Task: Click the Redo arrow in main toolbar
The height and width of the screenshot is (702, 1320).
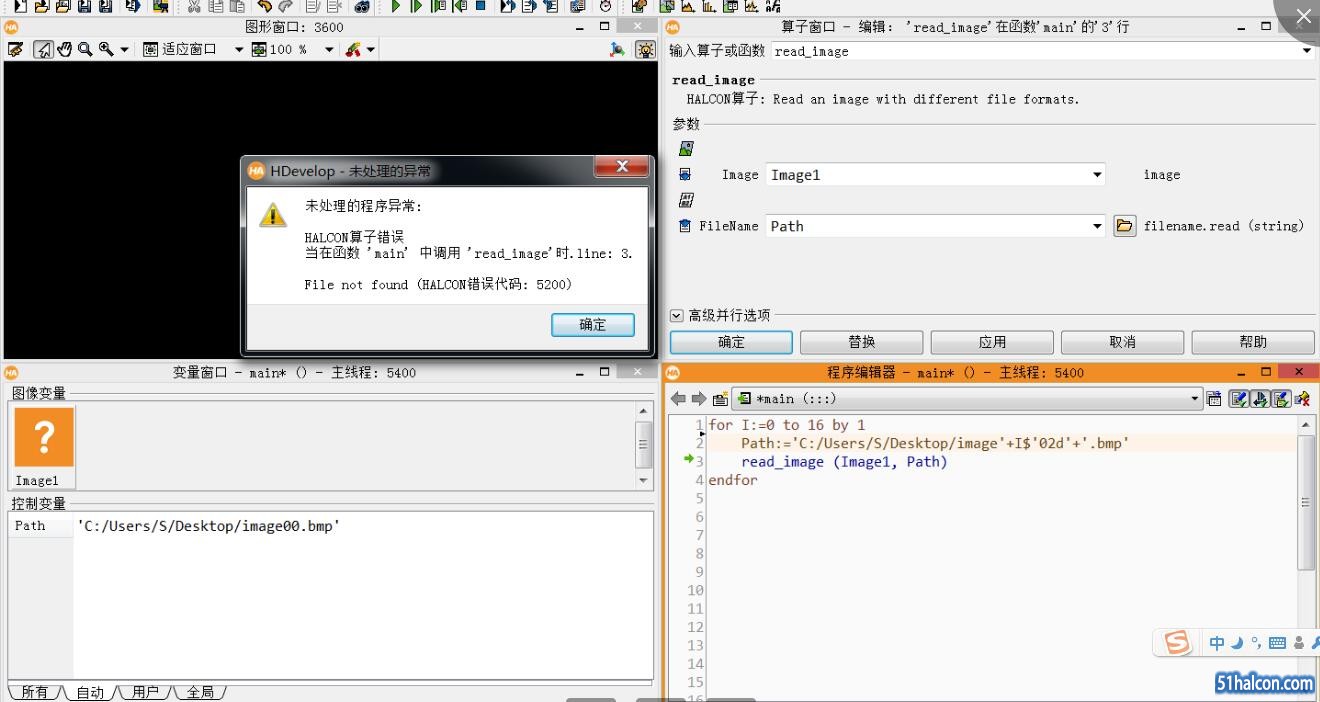Action: (285, 6)
